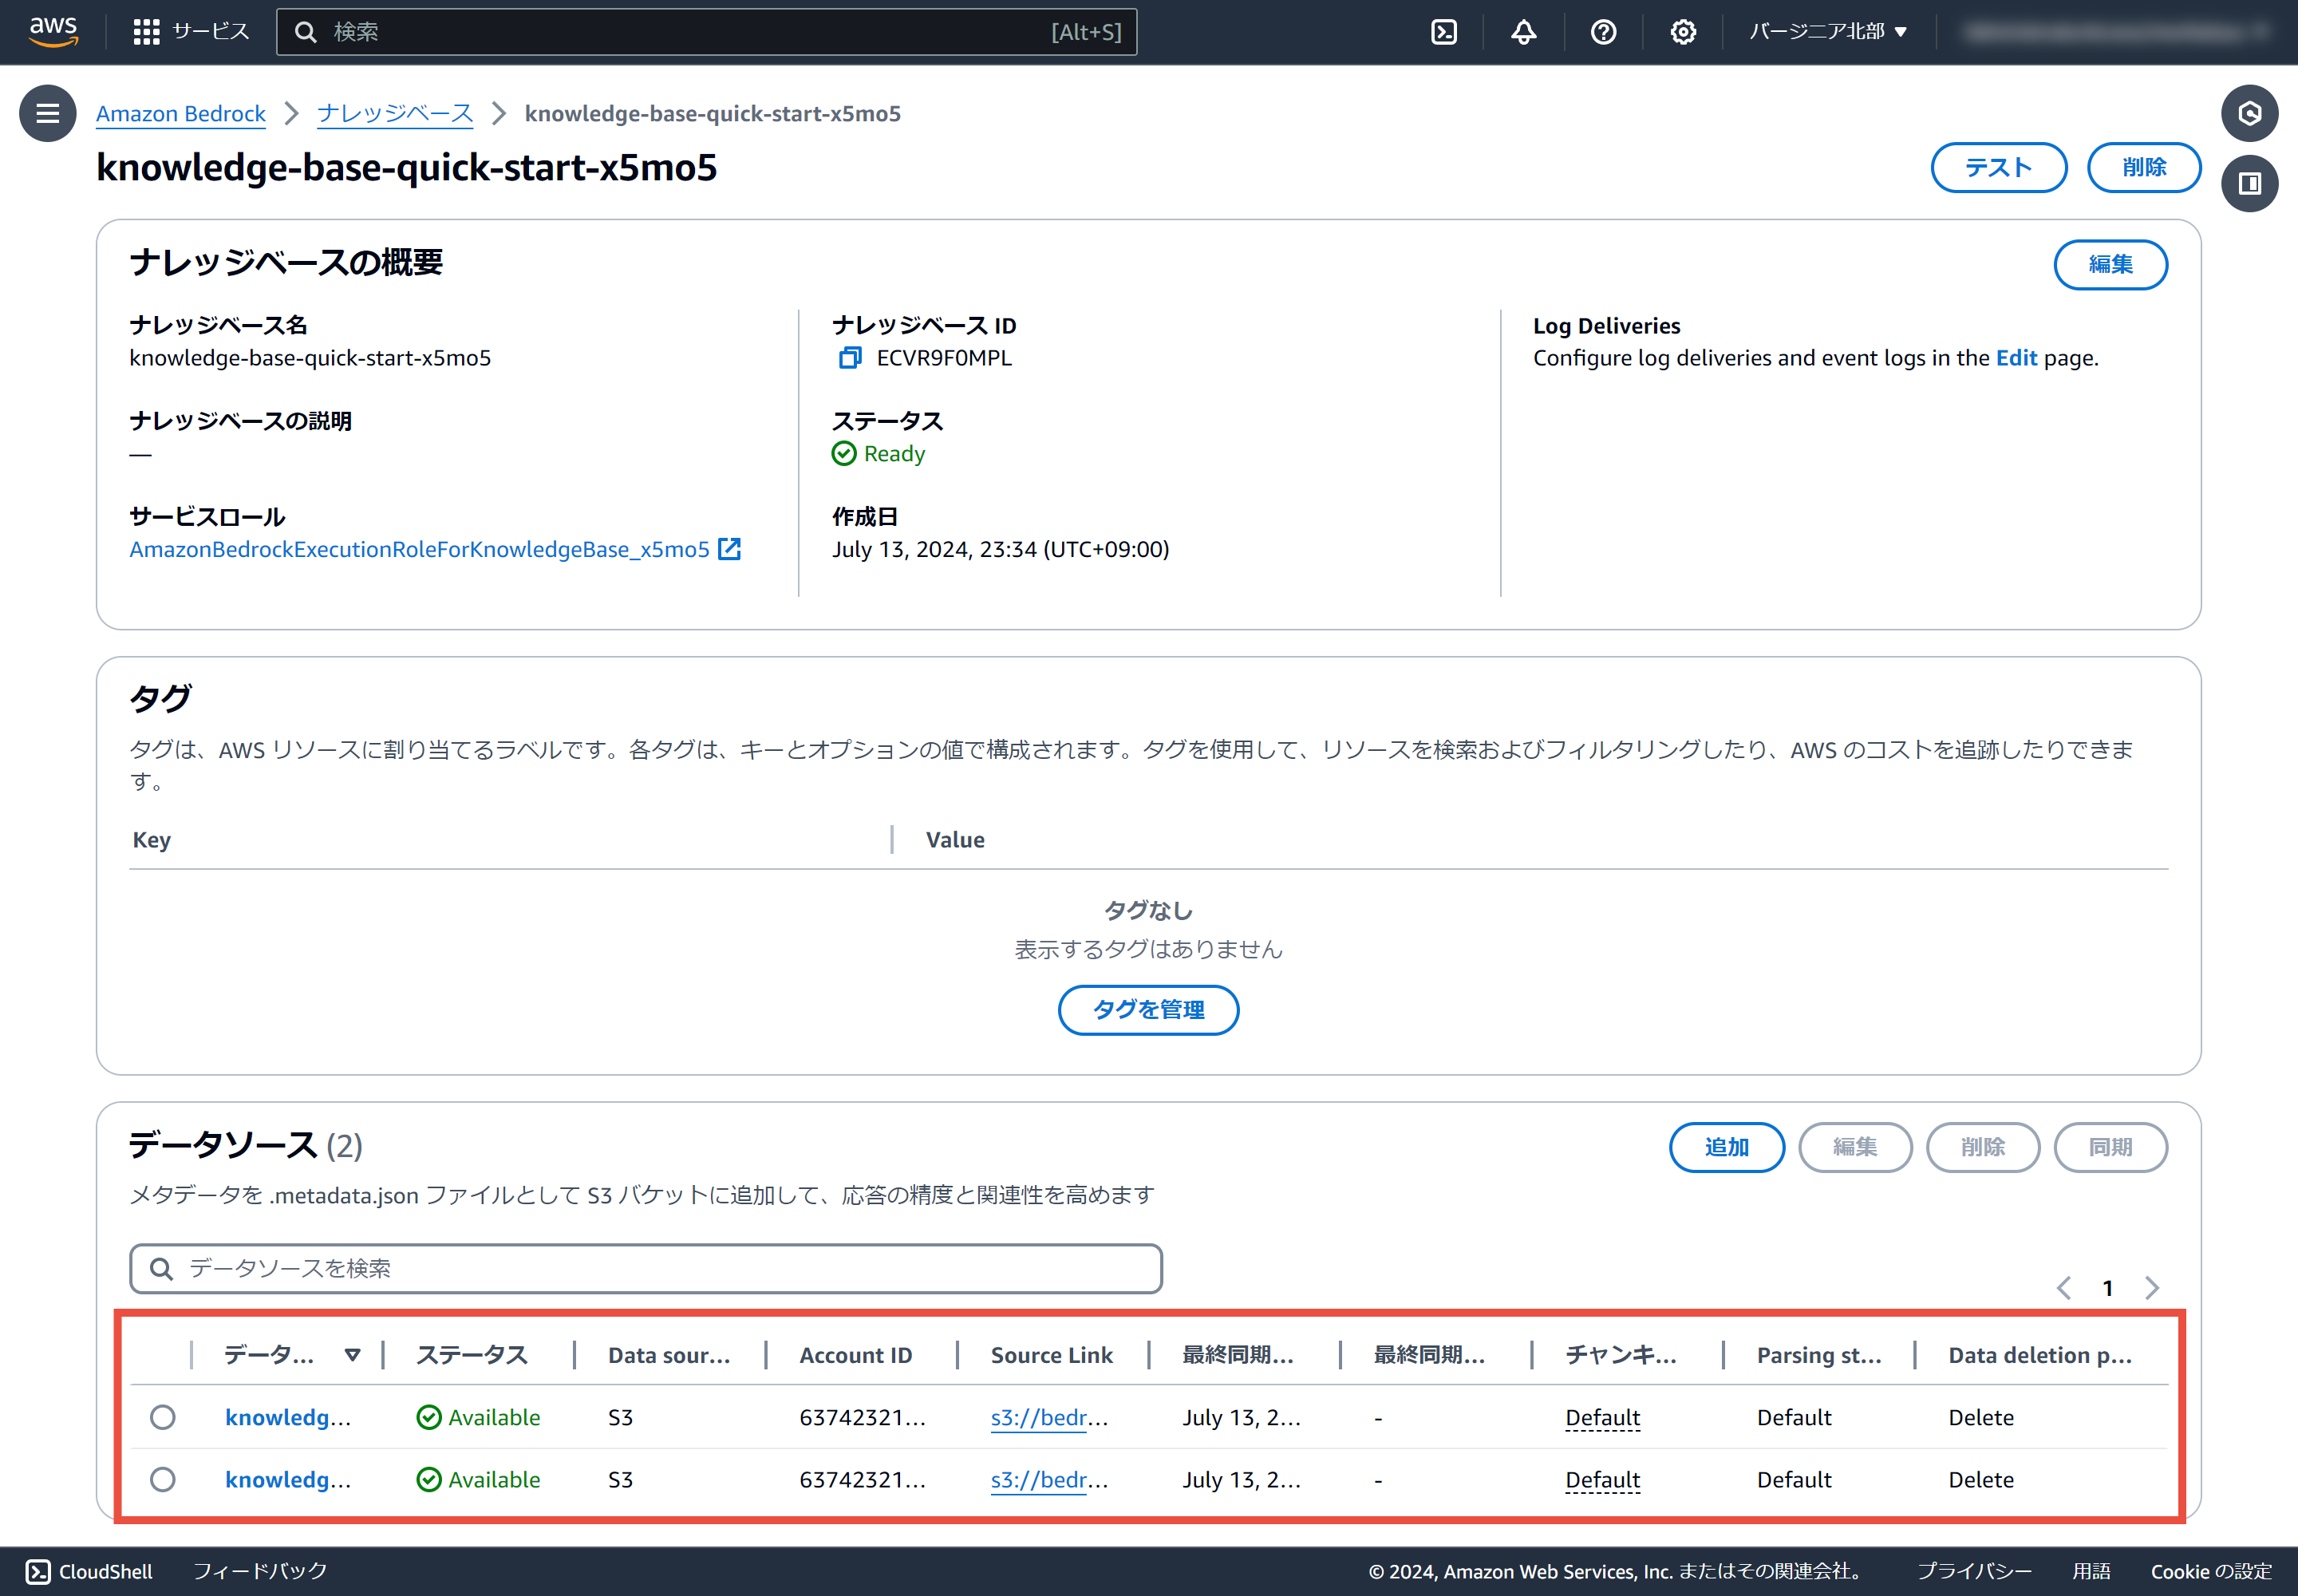Select the second data source radio button
The height and width of the screenshot is (1596, 2298).
click(x=163, y=1479)
